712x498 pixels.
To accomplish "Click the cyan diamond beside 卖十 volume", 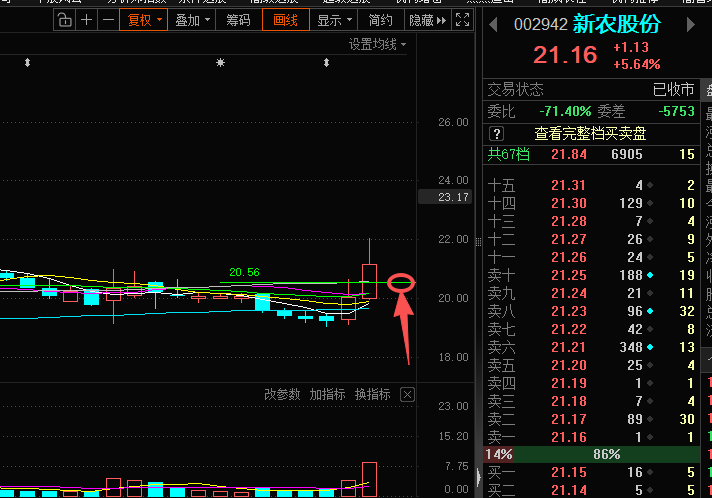I will [650, 275].
